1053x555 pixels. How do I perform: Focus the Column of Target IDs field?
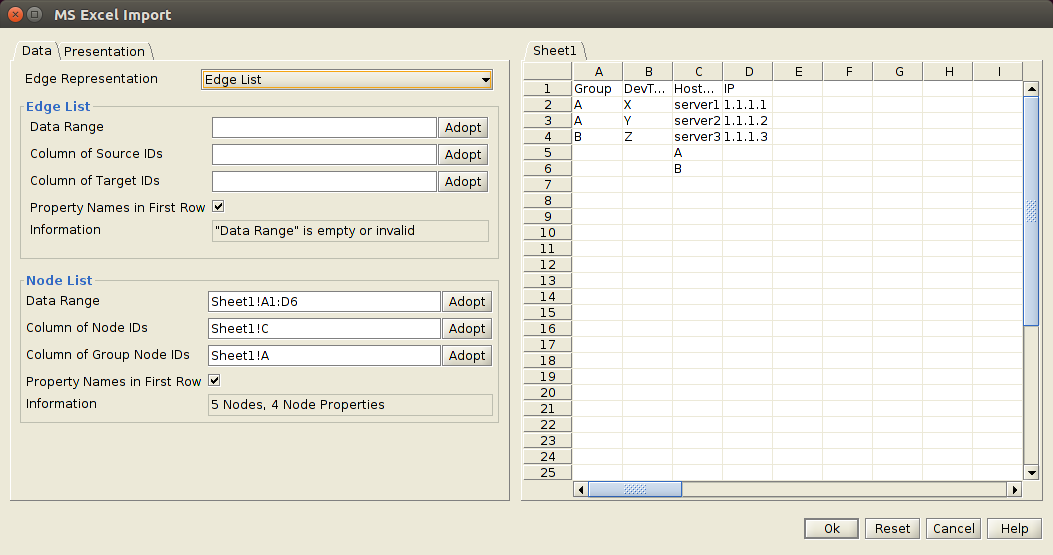tap(324, 181)
